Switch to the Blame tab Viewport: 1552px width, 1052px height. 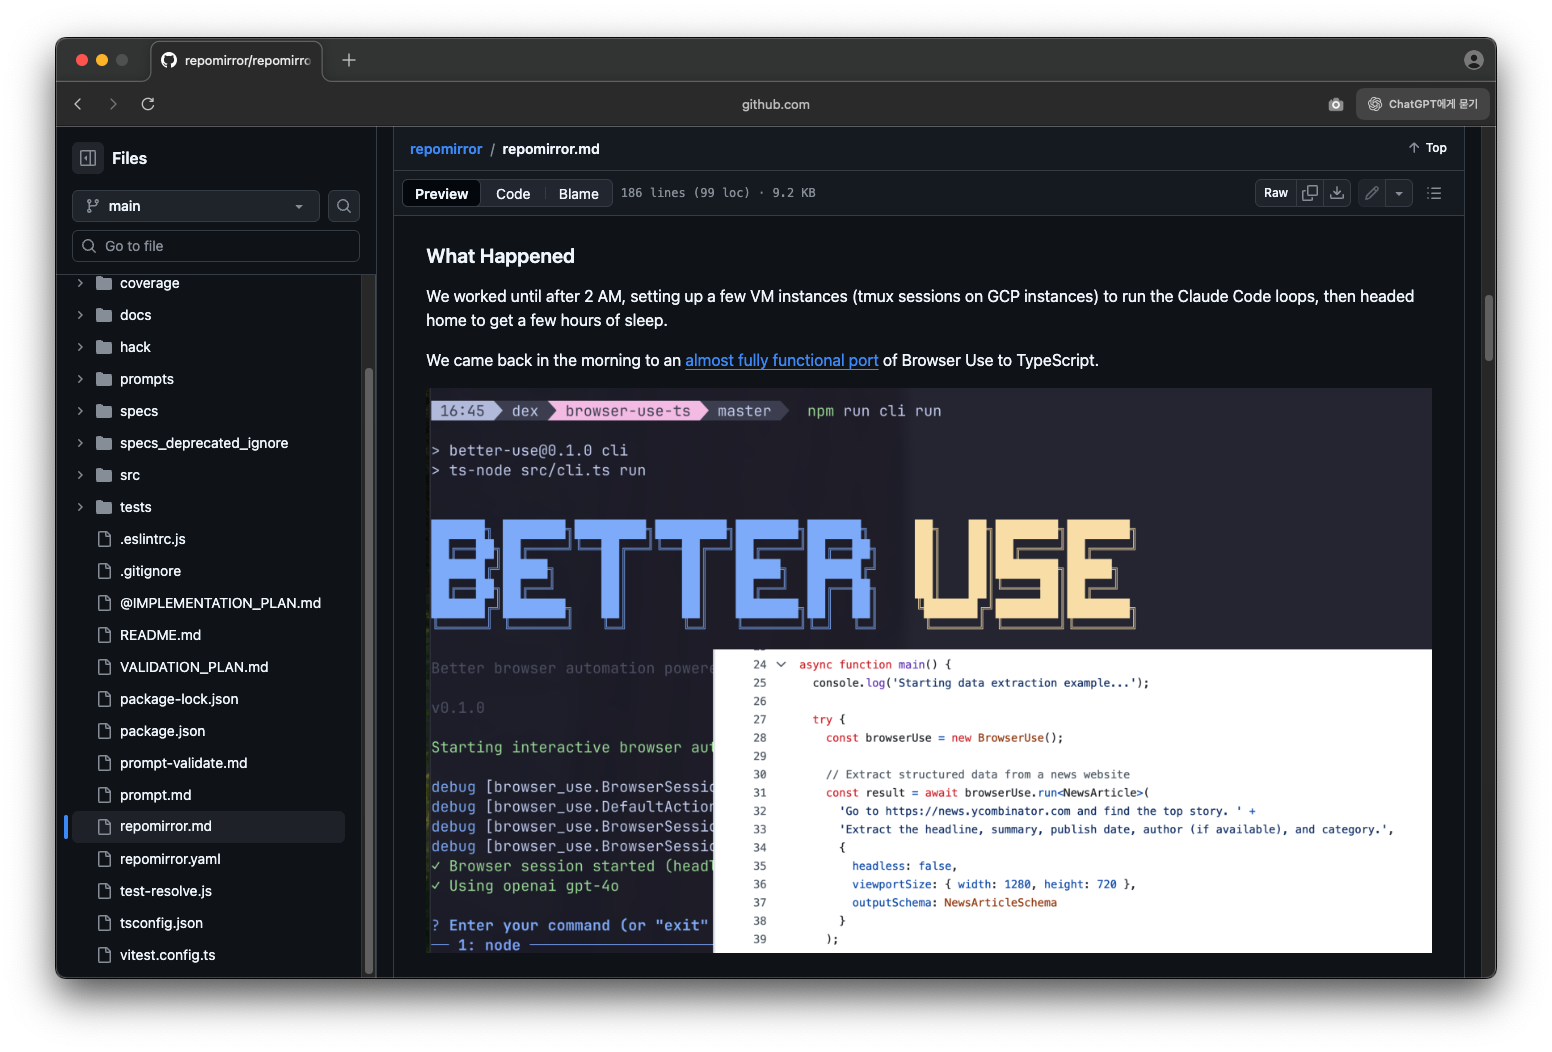[578, 194]
